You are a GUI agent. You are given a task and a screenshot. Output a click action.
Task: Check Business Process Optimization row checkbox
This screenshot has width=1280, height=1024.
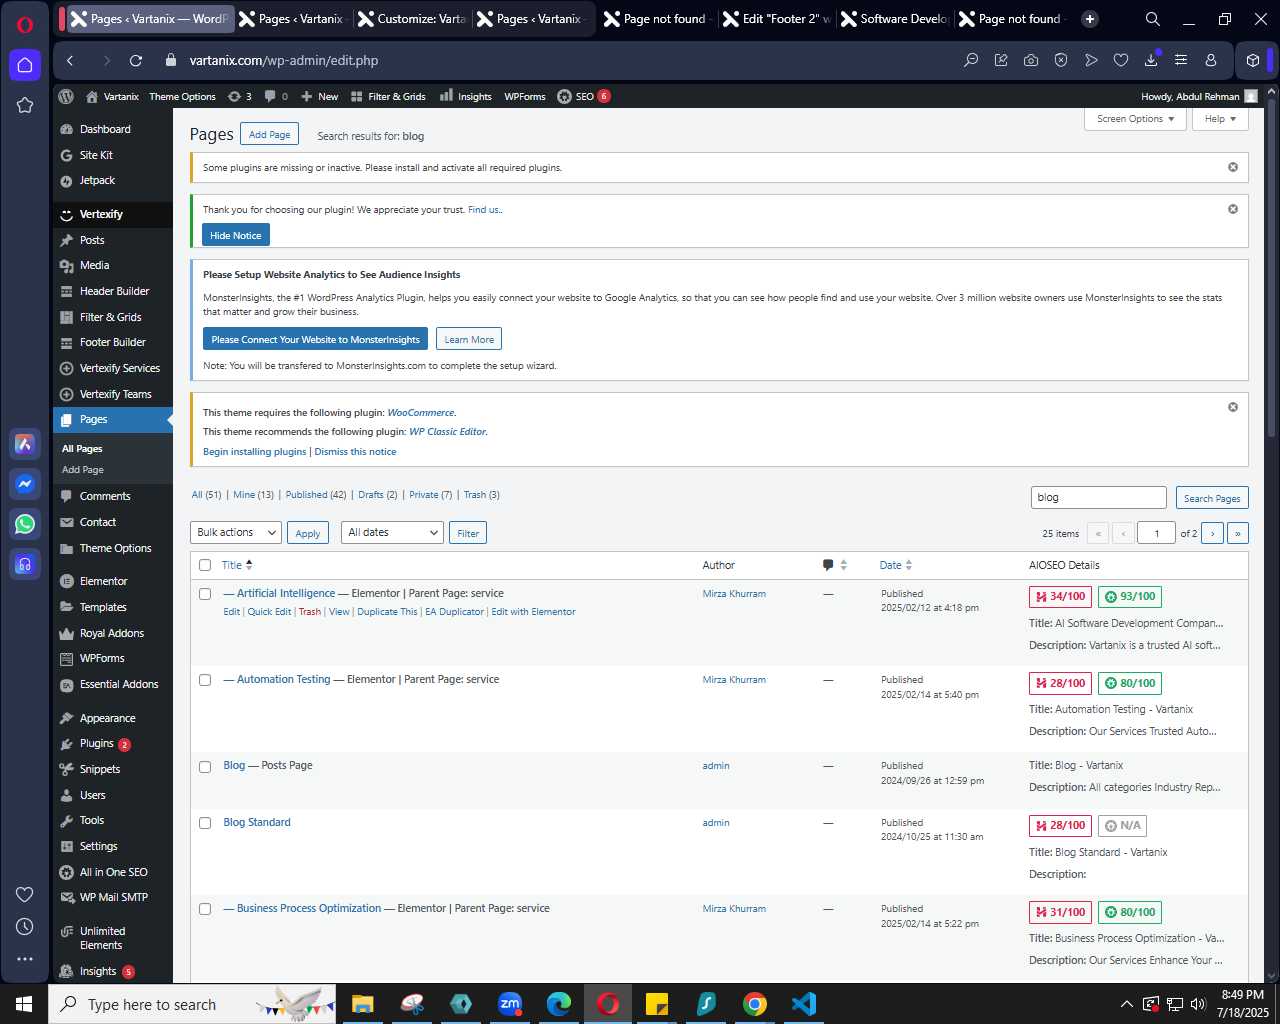coord(205,909)
